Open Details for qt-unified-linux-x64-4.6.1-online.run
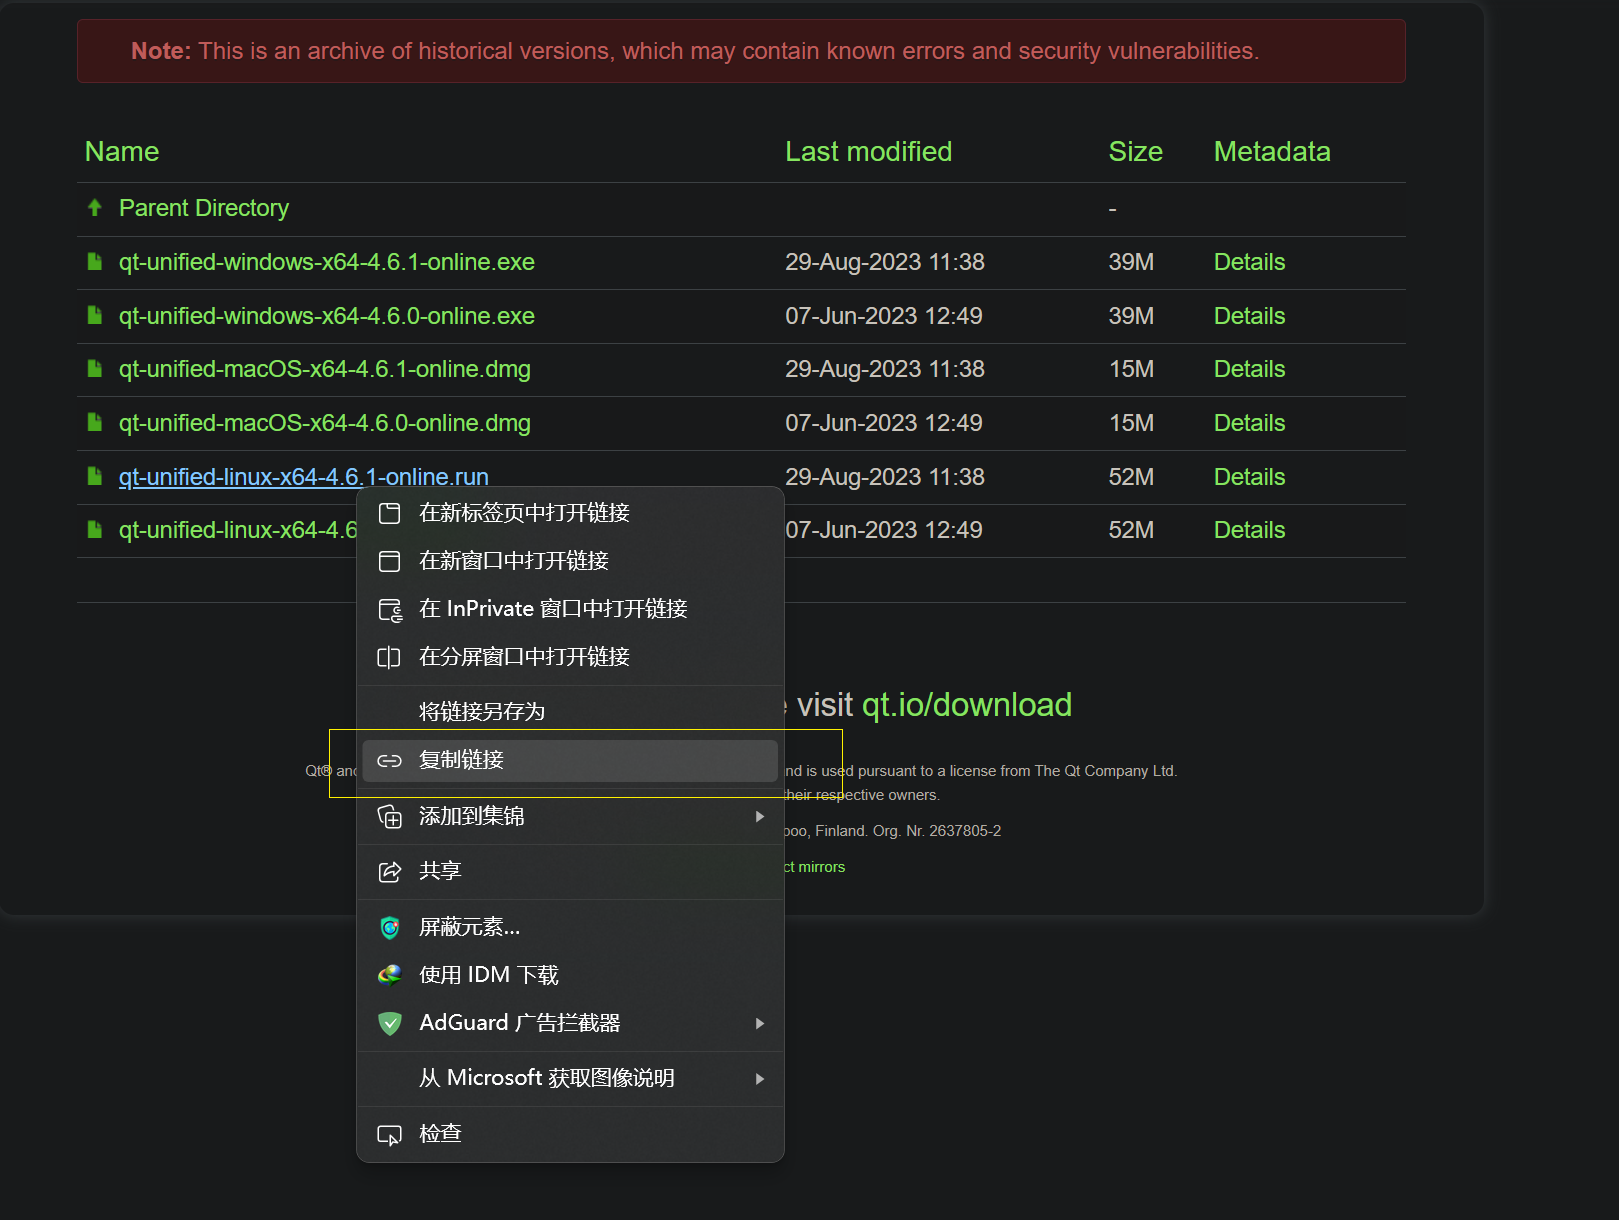 tap(1249, 477)
